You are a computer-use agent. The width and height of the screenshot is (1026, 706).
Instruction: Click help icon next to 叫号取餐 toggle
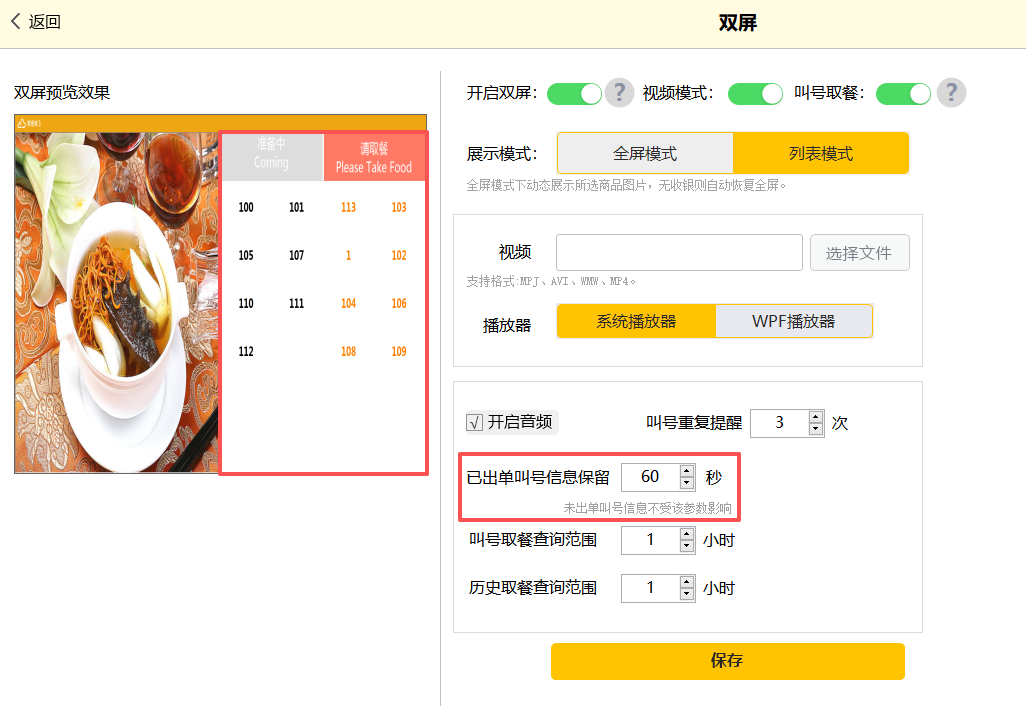[951, 93]
